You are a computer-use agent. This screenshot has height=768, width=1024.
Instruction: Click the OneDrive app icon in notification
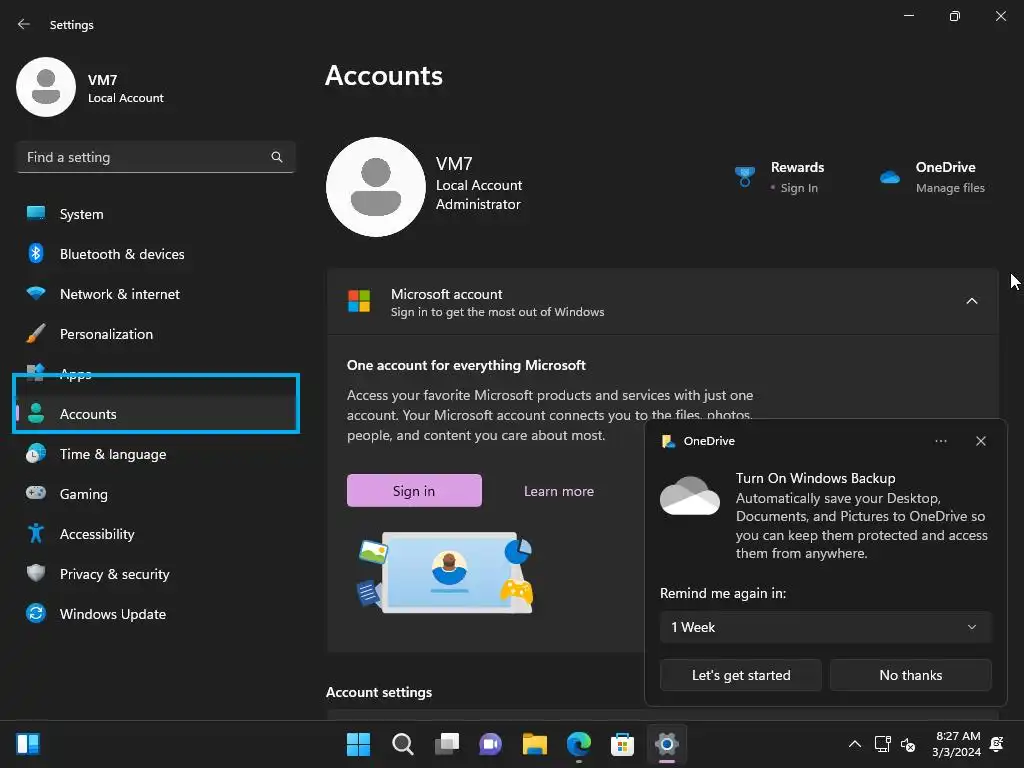pos(668,441)
